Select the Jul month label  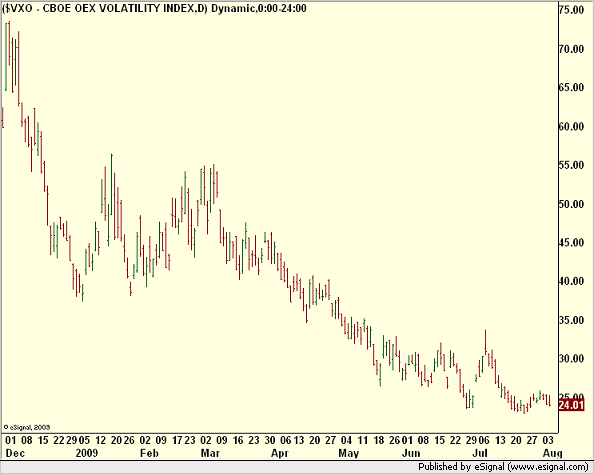(480, 453)
